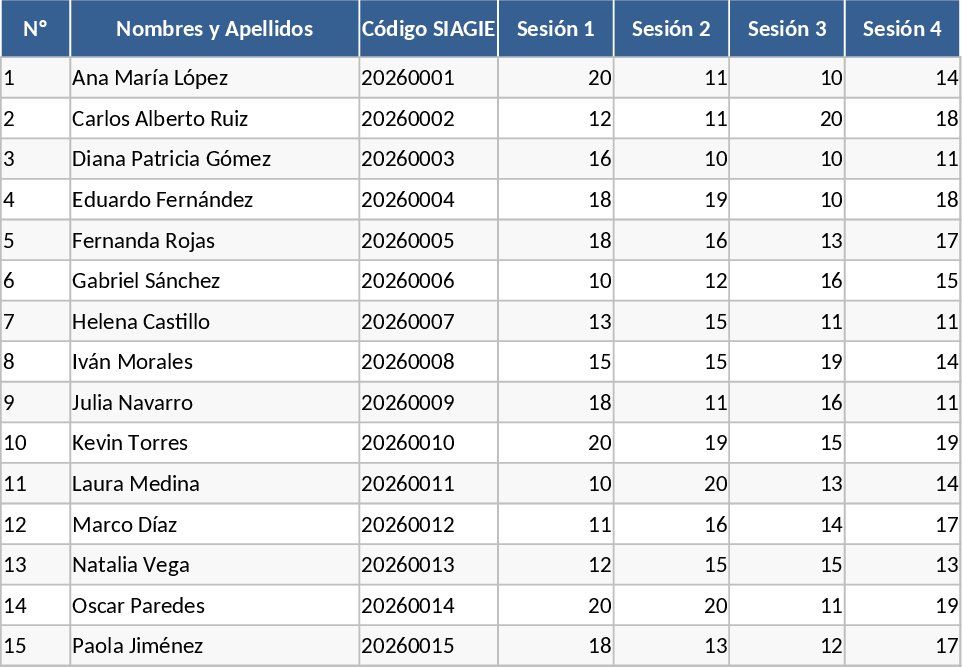Click the N° header cell

35,29
